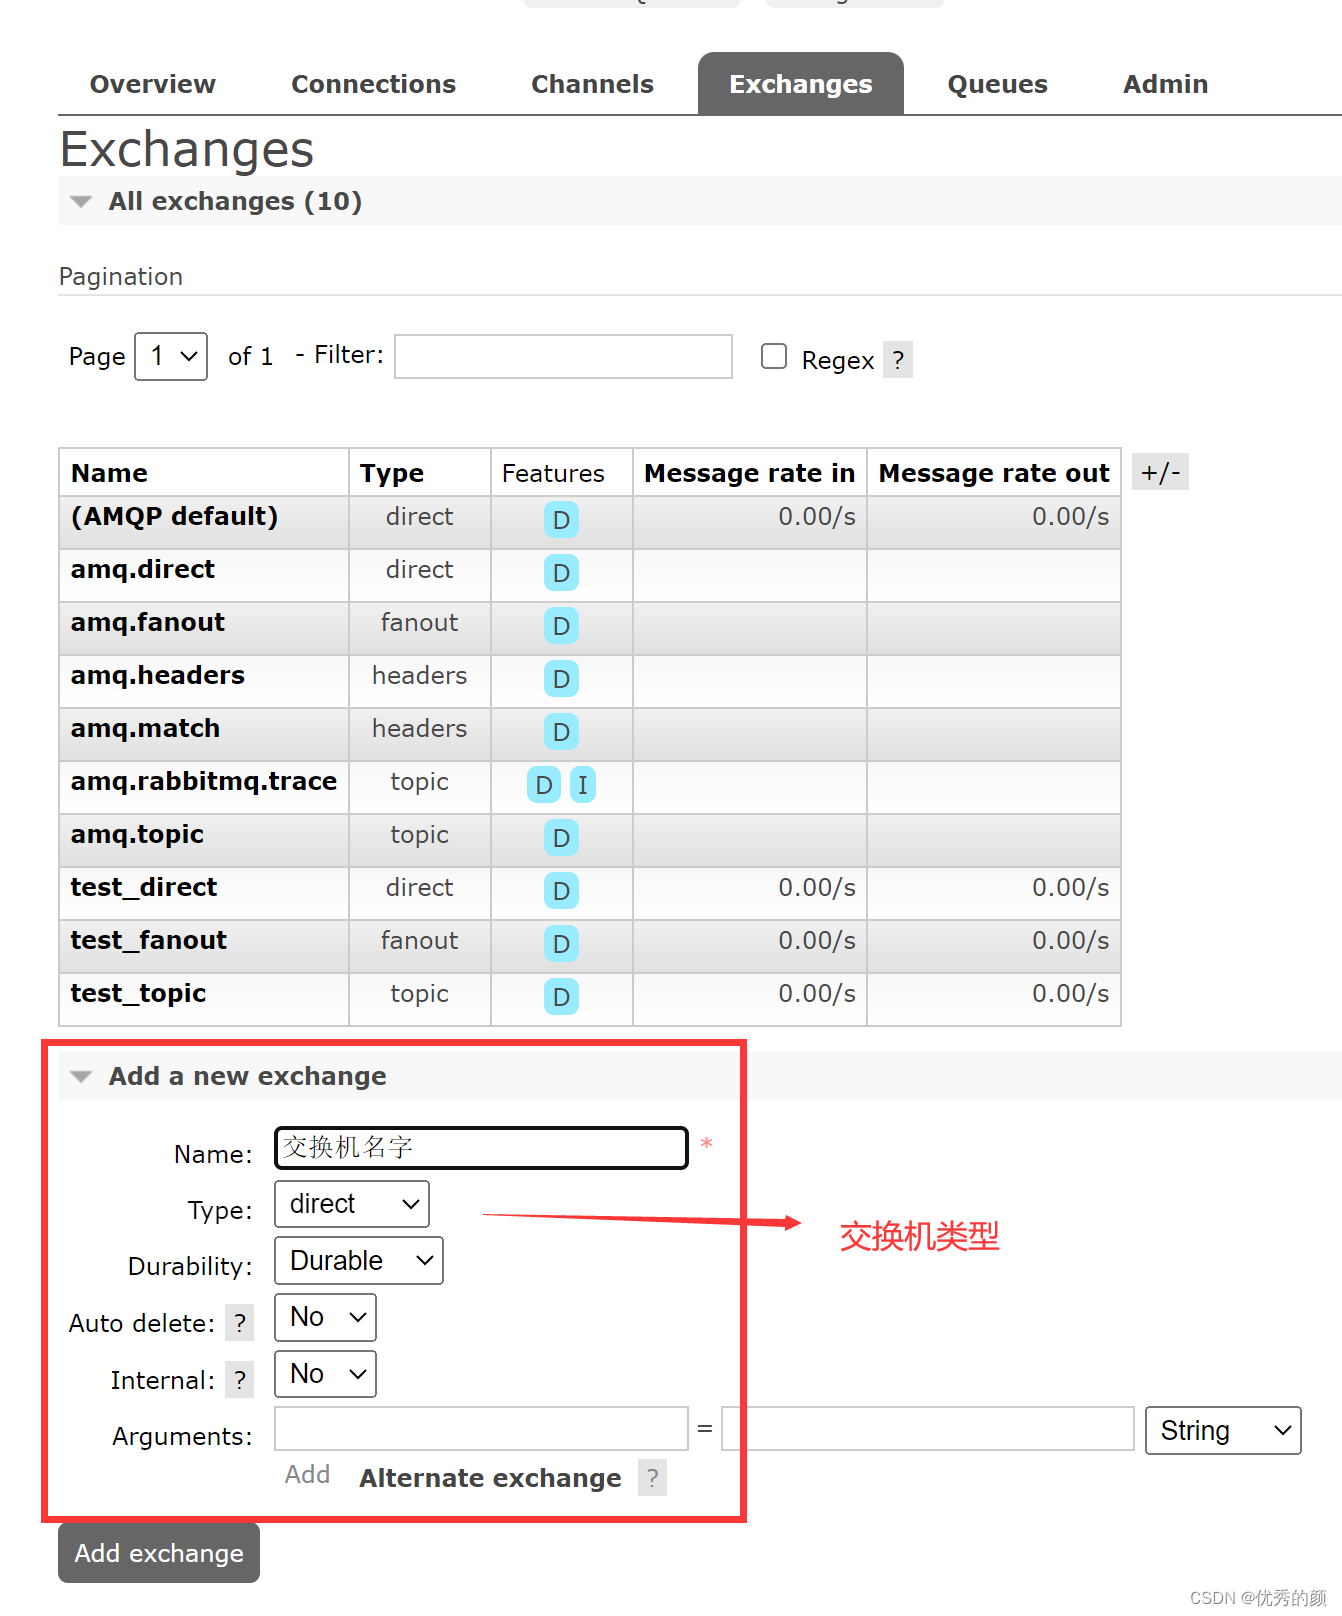
Task: Open the test_topic exchange
Action: 138,993
